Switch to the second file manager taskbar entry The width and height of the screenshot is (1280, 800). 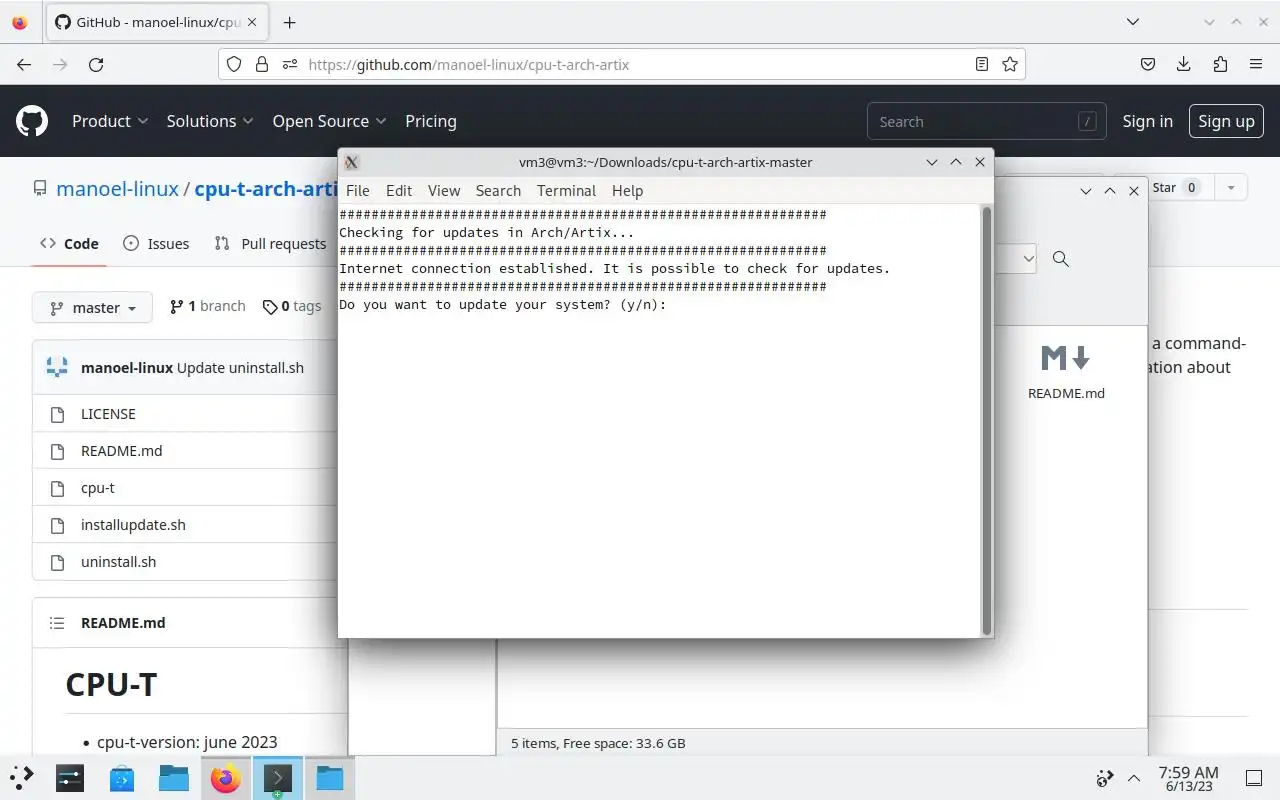click(330, 777)
